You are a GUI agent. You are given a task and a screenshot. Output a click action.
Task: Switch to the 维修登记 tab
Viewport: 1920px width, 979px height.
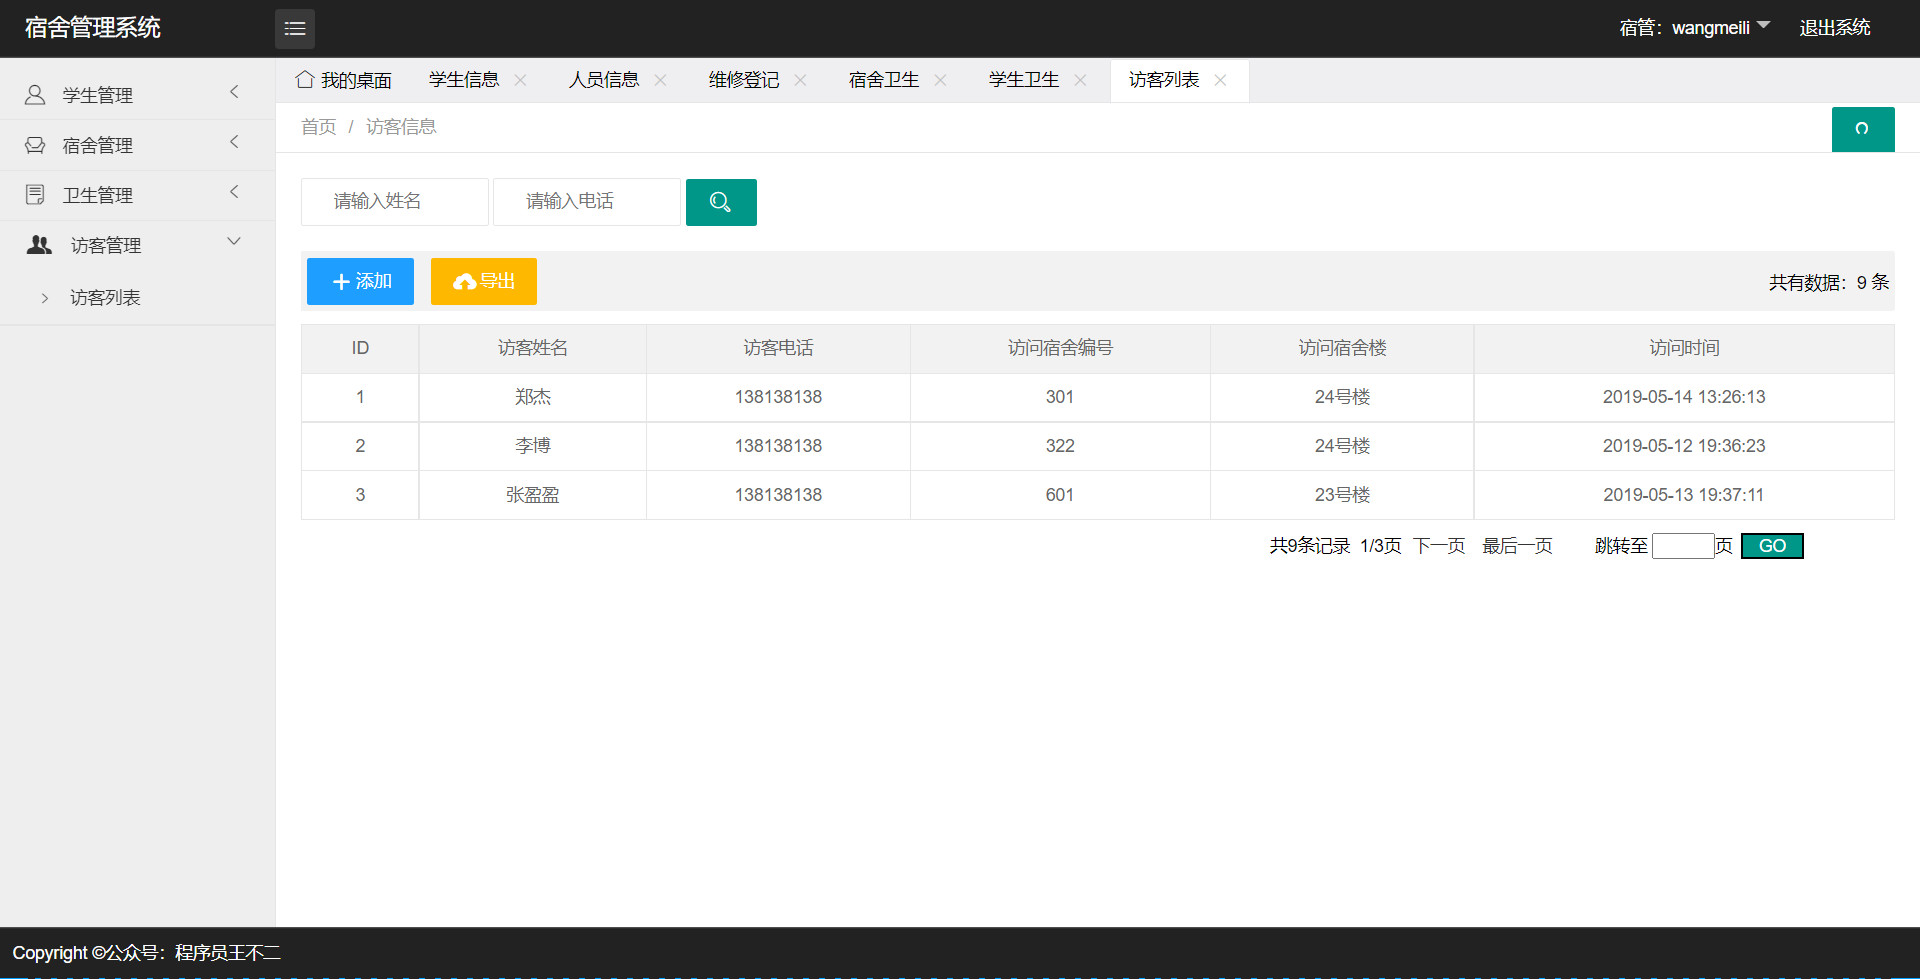(742, 80)
